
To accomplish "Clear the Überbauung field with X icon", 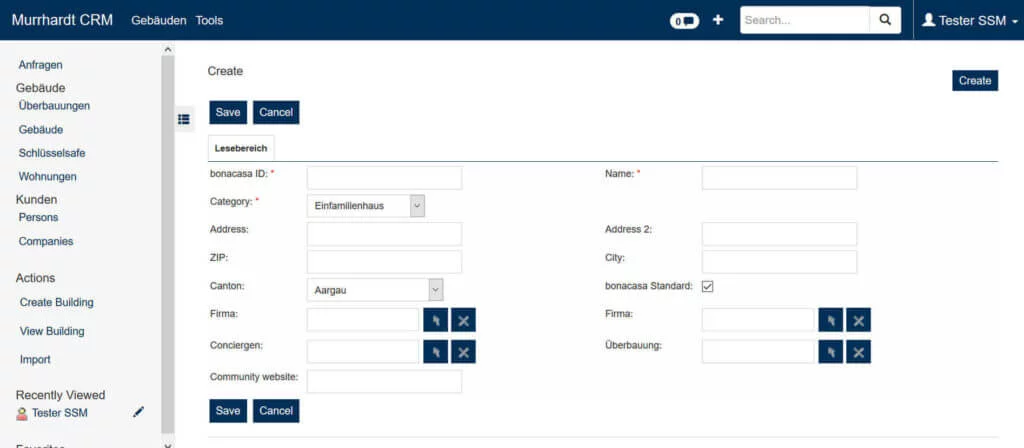I will pos(858,351).
